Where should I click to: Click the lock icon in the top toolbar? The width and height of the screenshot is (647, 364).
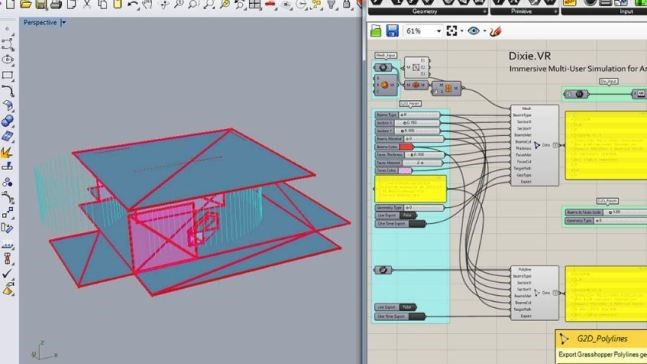coord(347,5)
